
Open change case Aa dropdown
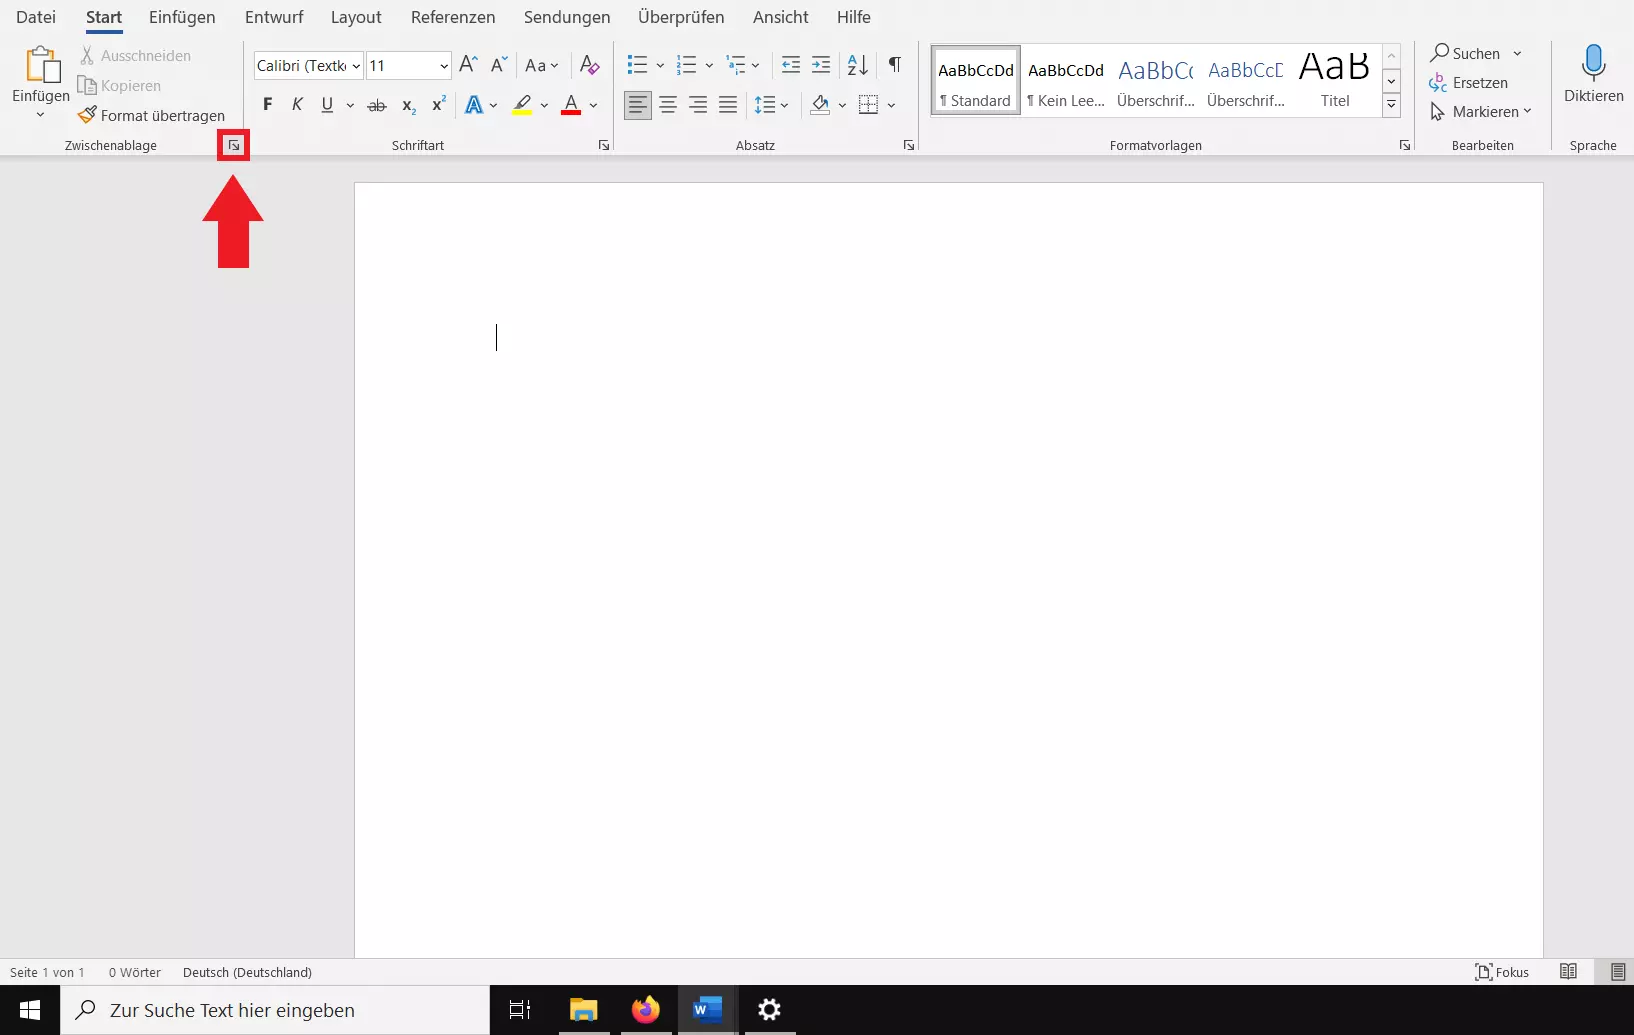(x=542, y=65)
